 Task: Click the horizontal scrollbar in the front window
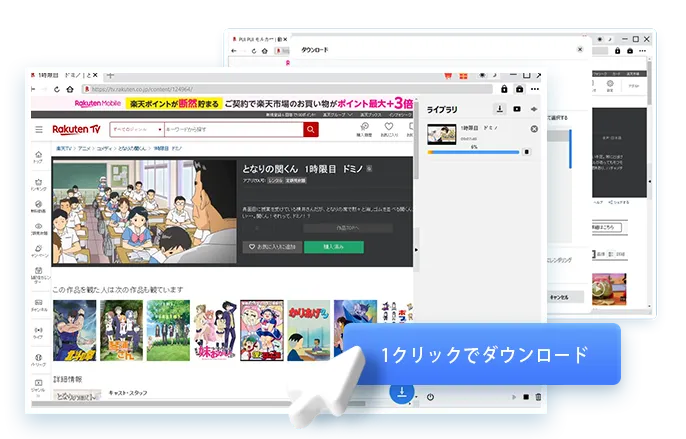click(198, 403)
